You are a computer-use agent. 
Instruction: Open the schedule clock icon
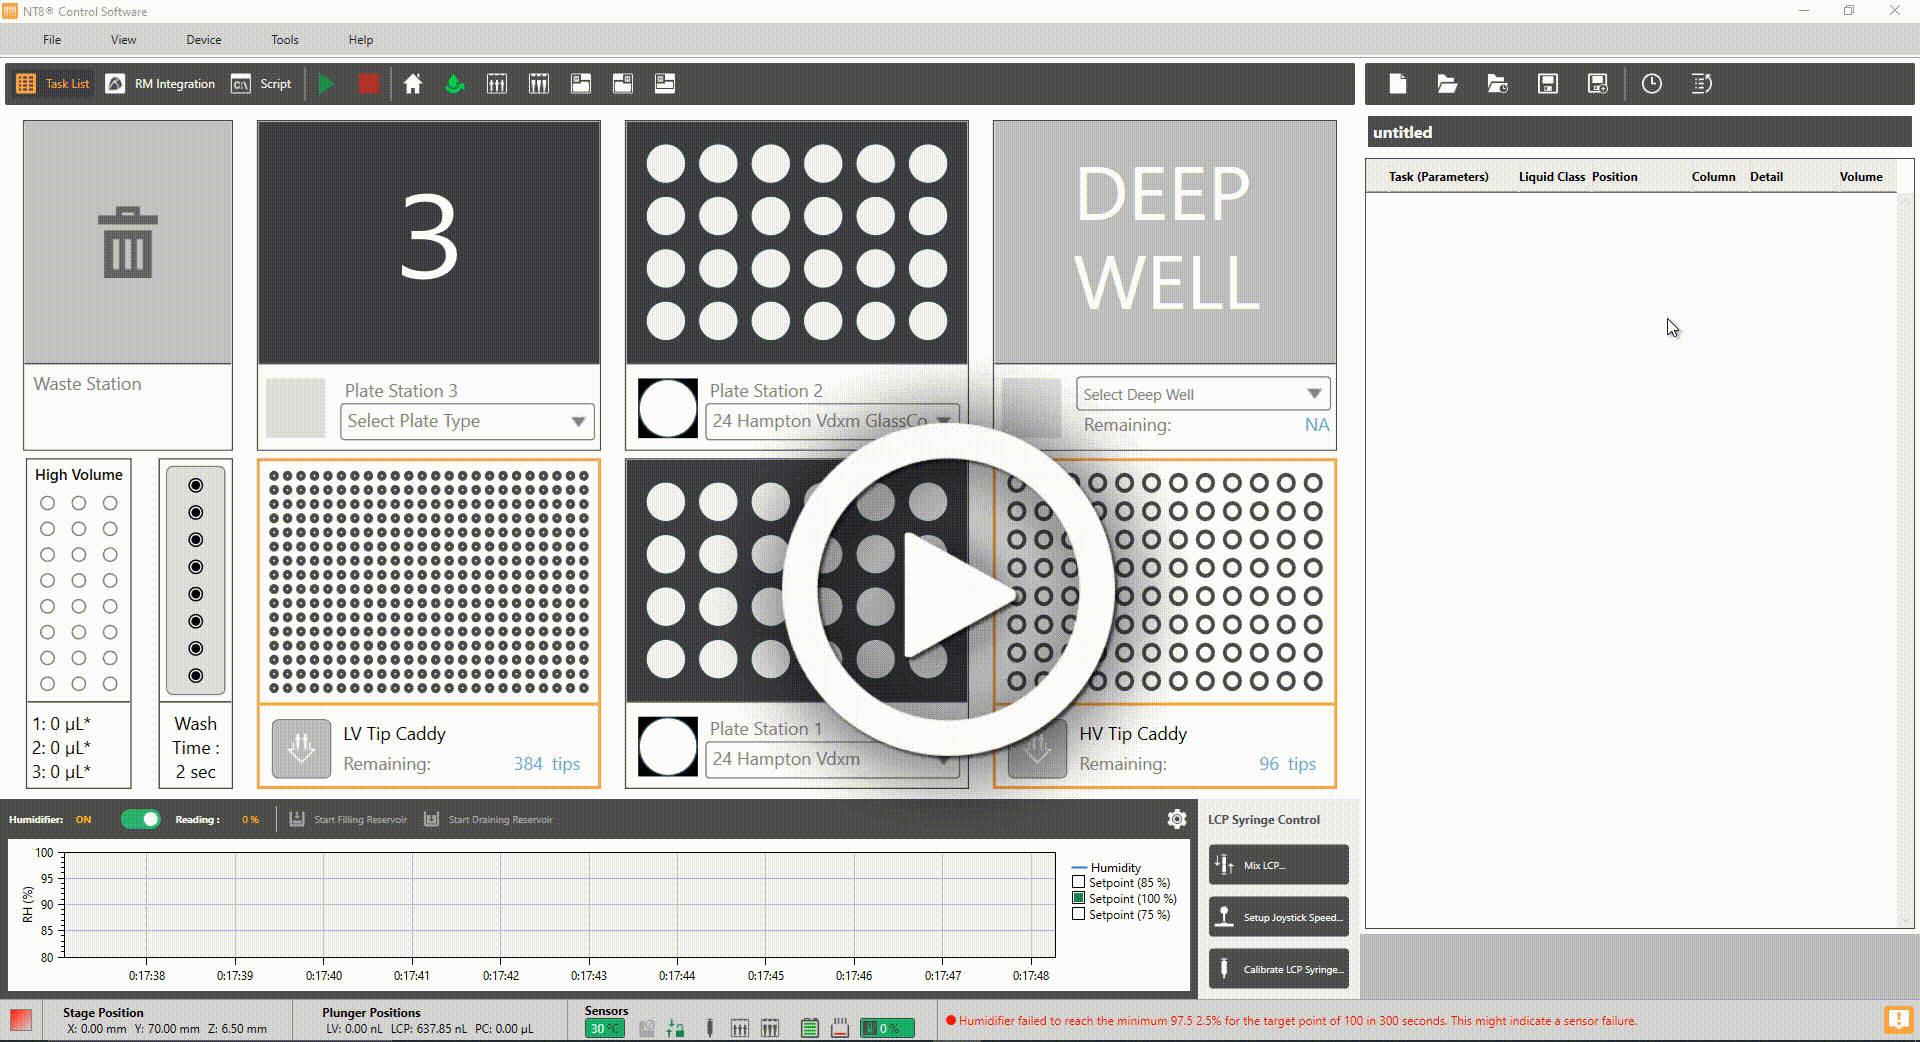(1651, 84)
